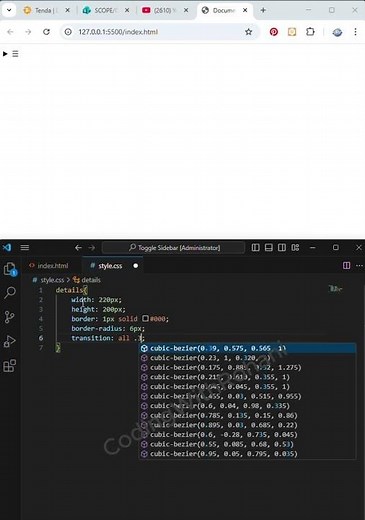Image resolution: width=365 pixels, height=520 pixels.
Task: Open Chrome profile avatar
Action: (x=337, y=32)
